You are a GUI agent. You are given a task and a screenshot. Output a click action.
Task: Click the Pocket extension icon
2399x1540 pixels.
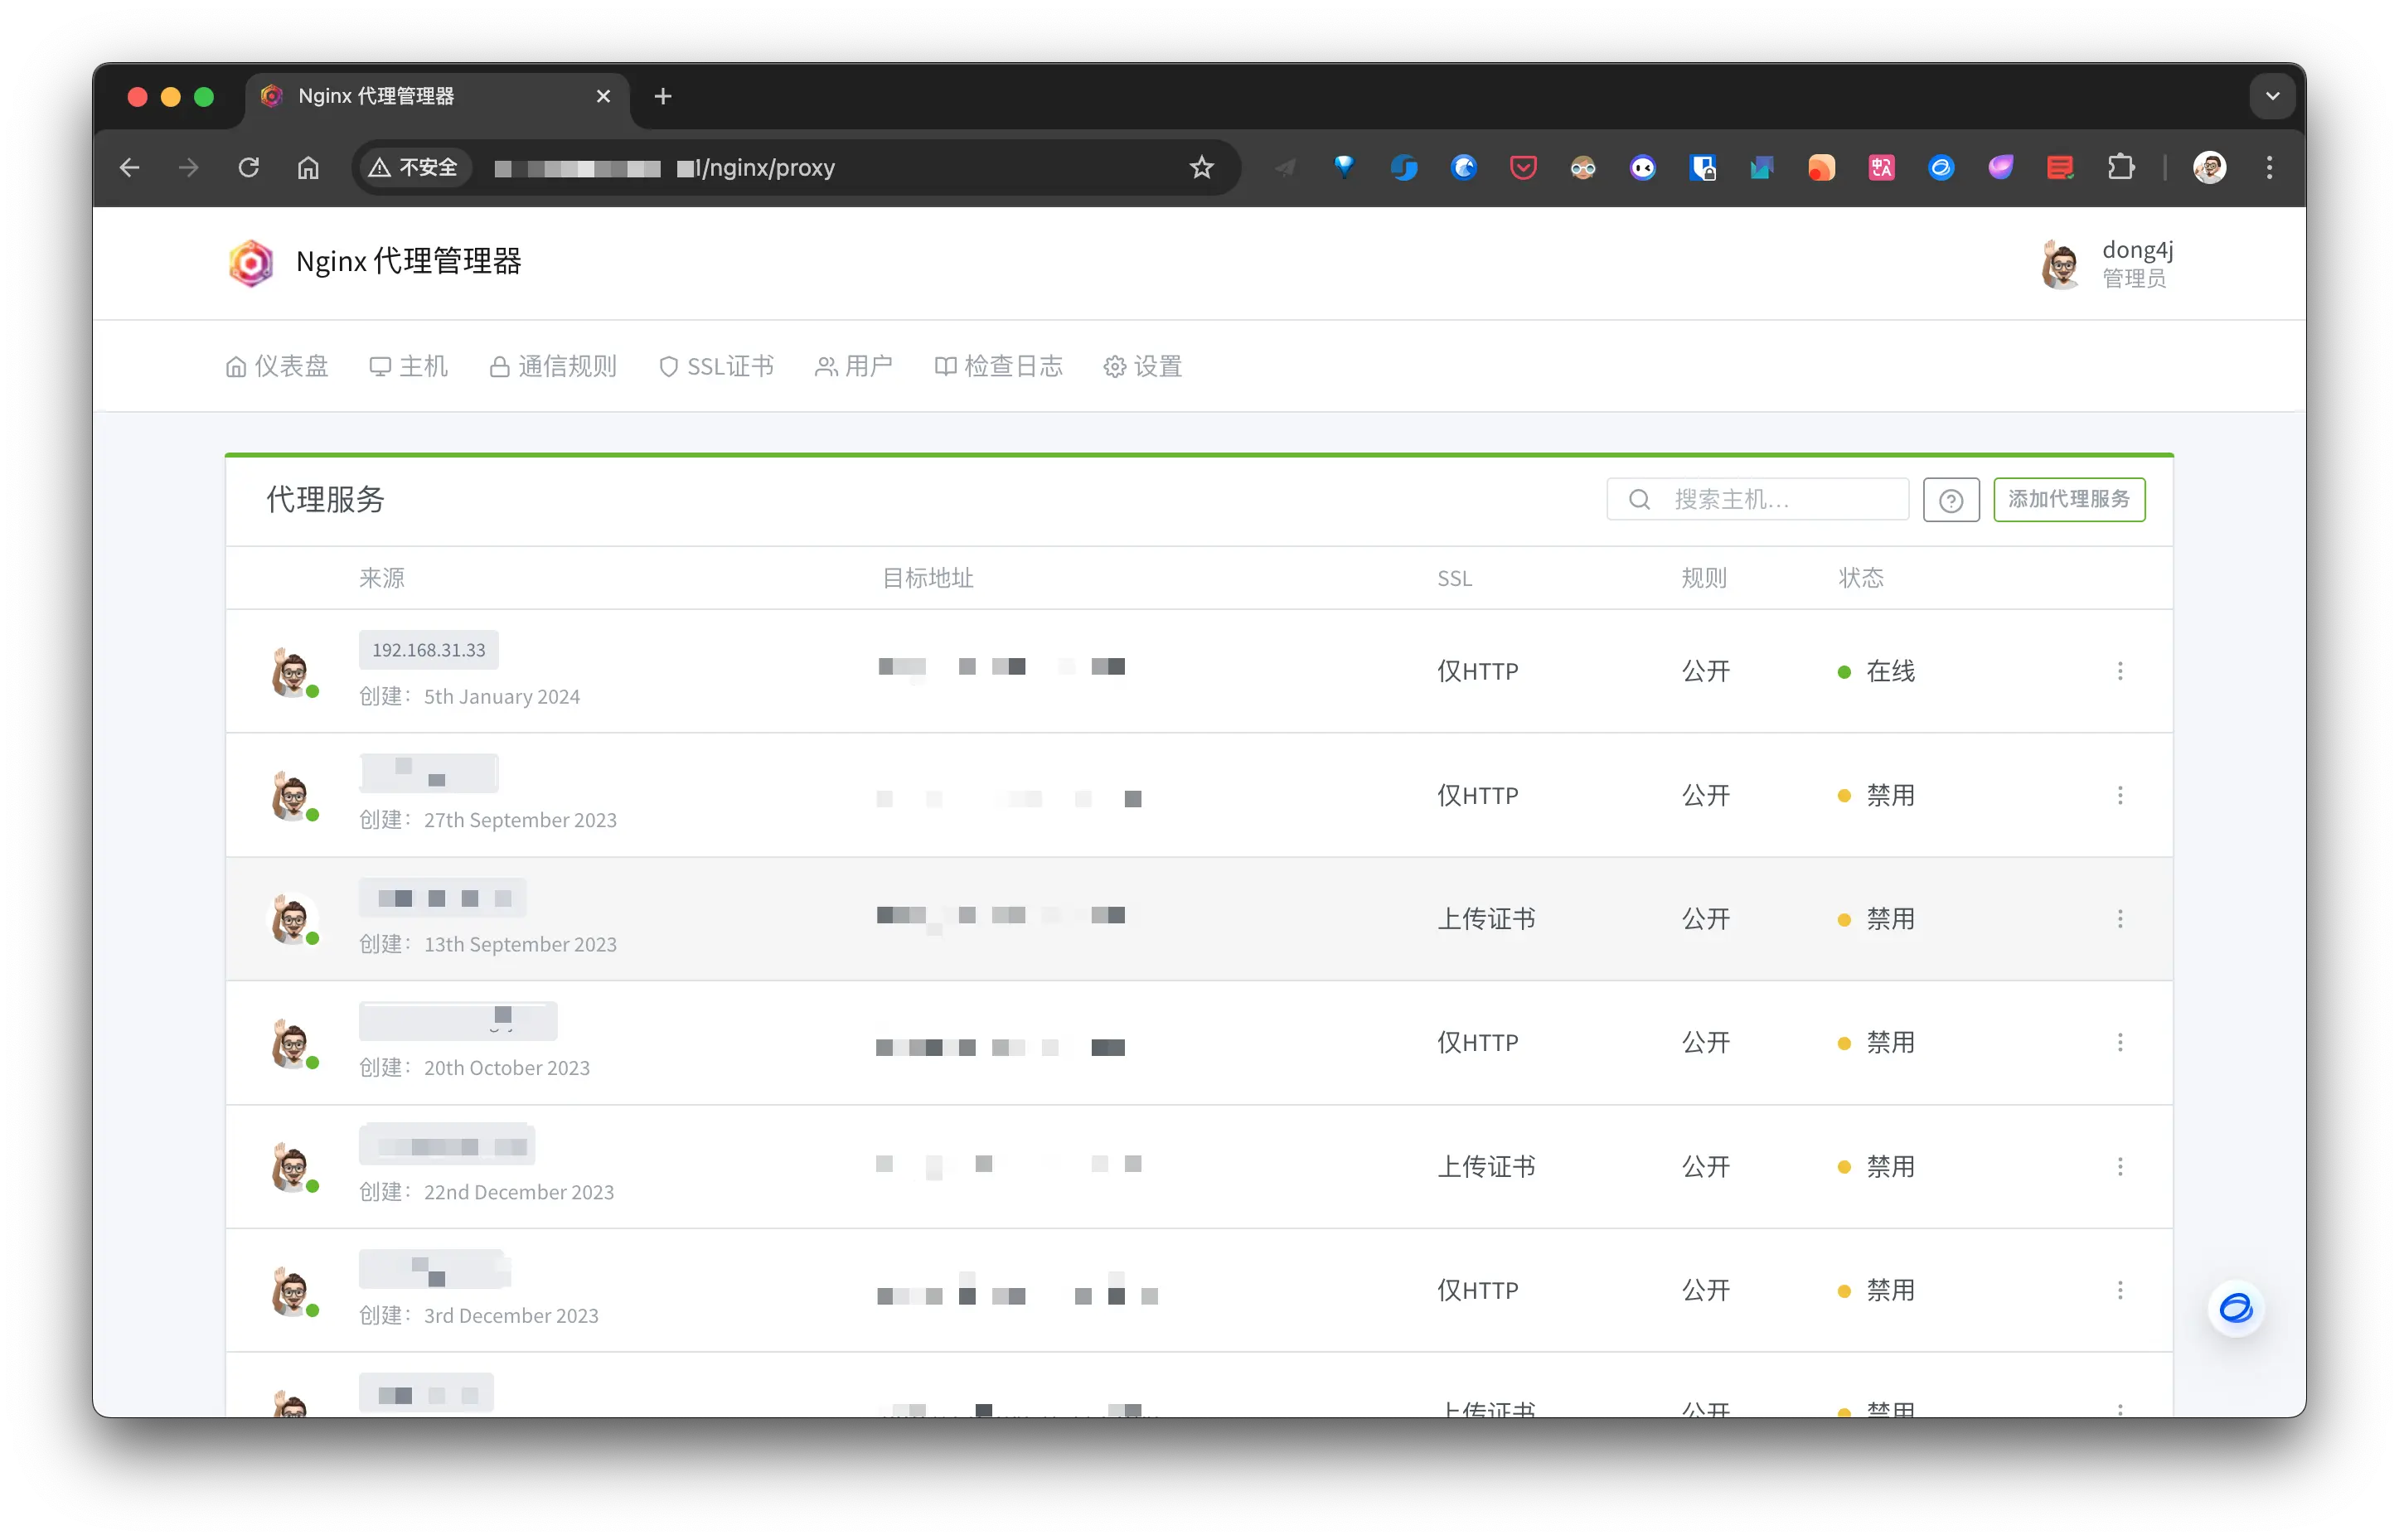click(1523, 168)
